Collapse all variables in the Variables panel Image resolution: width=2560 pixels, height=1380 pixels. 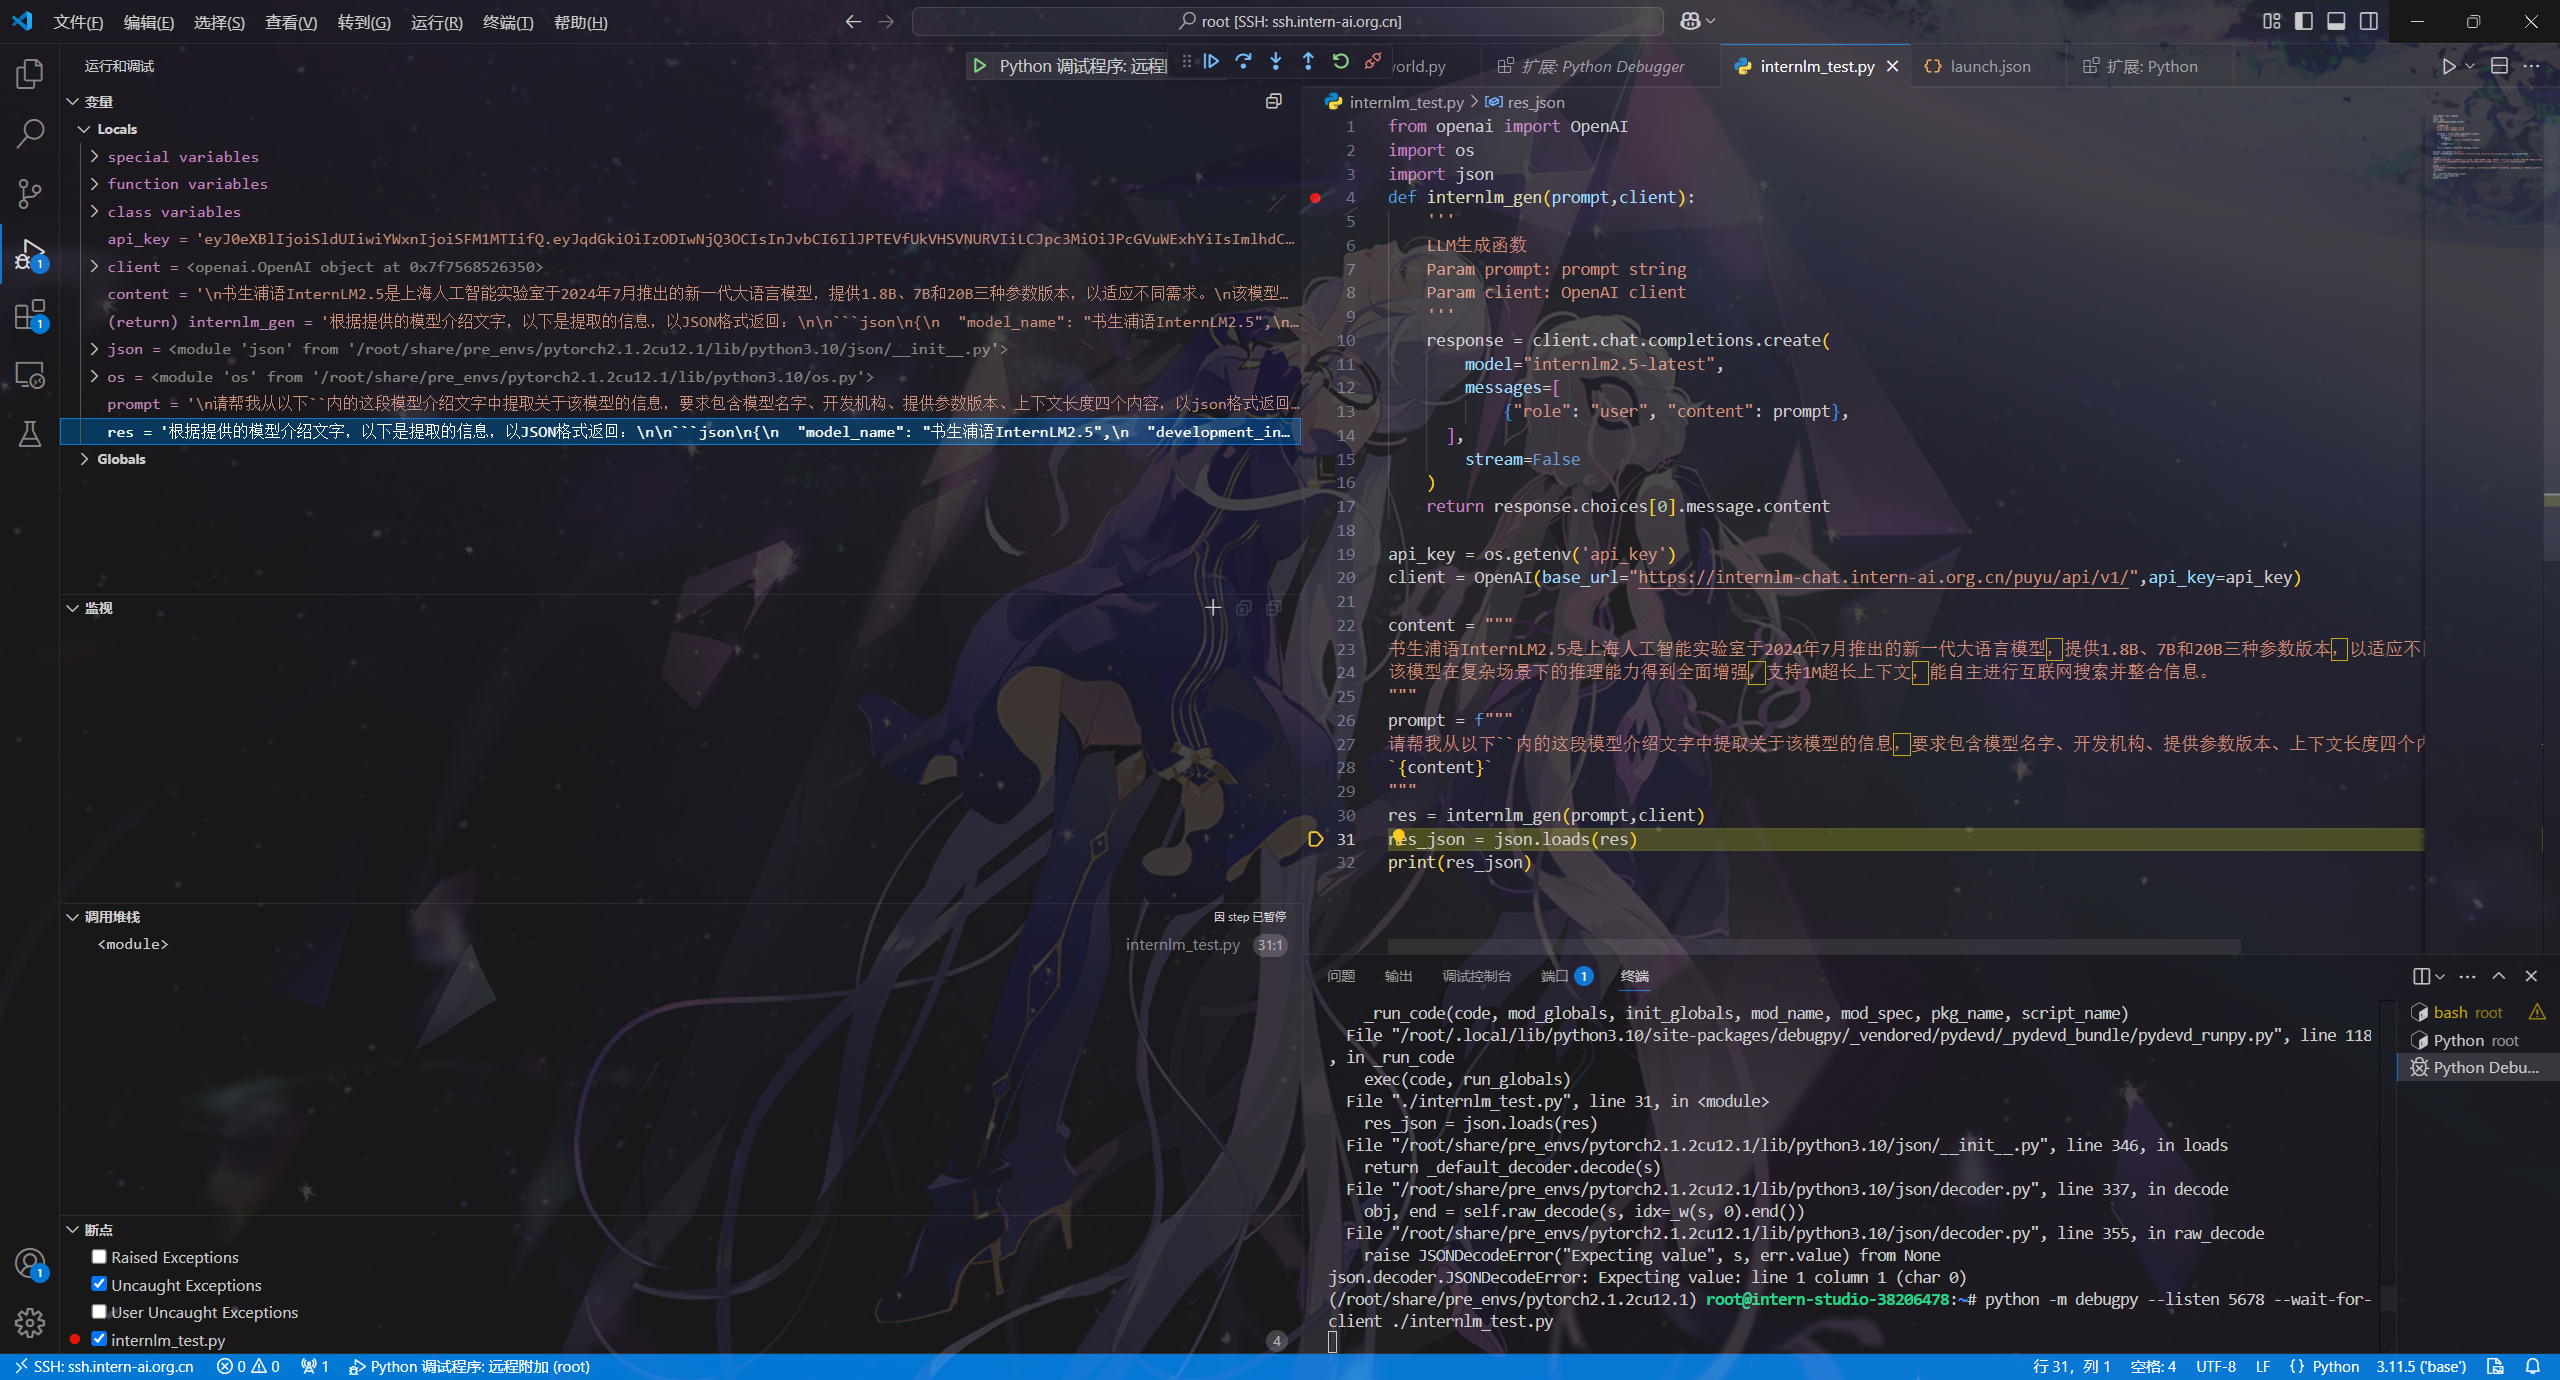click(x=1273, y=101)
